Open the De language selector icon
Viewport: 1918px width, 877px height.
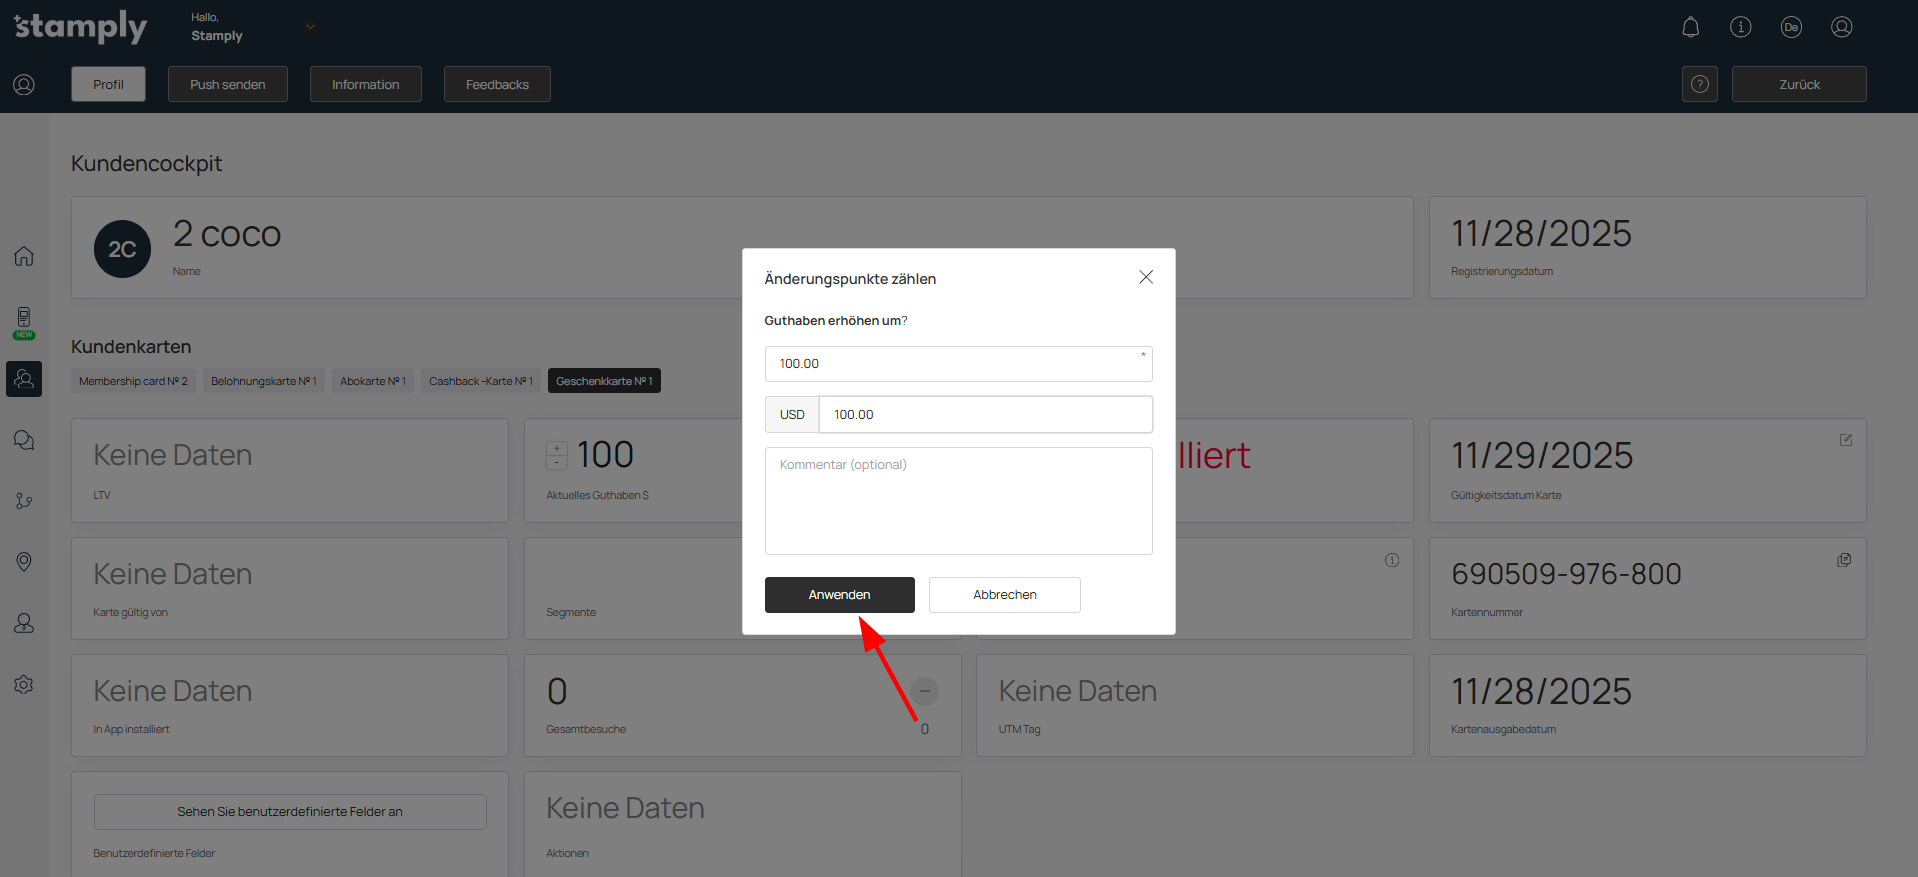[x=1791, y=27]
